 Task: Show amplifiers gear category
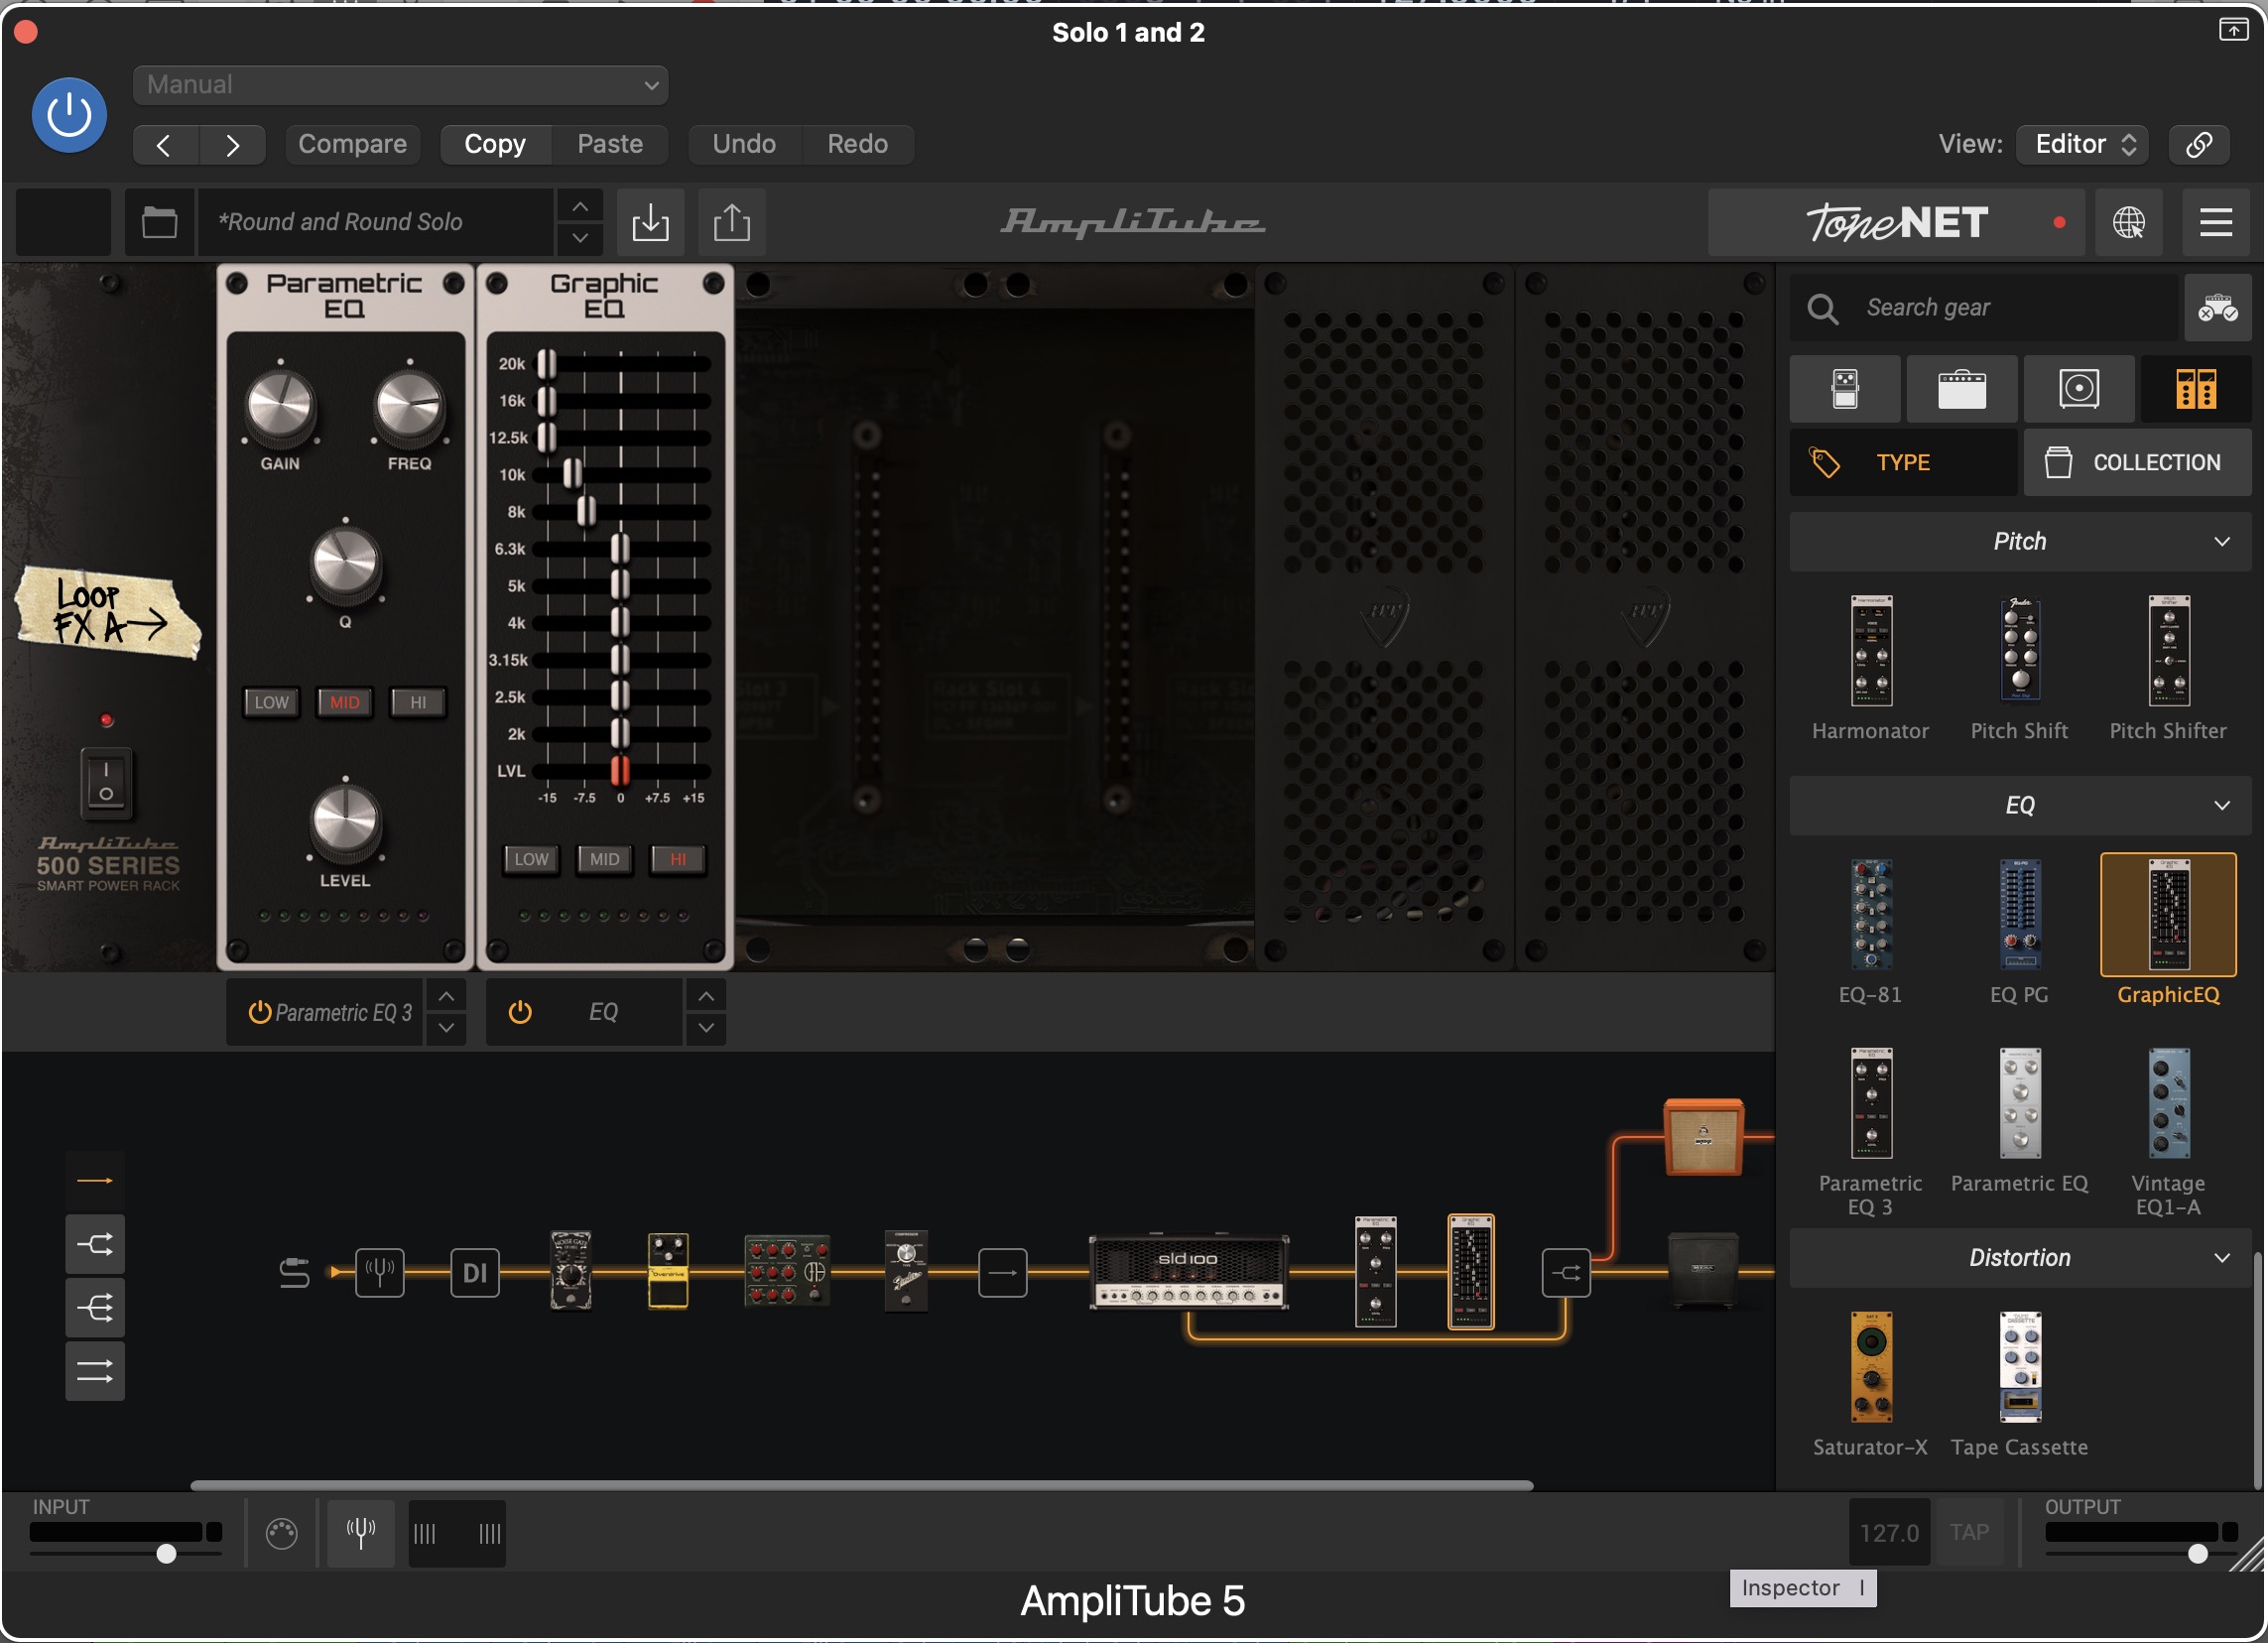(x=1962, y=389)
